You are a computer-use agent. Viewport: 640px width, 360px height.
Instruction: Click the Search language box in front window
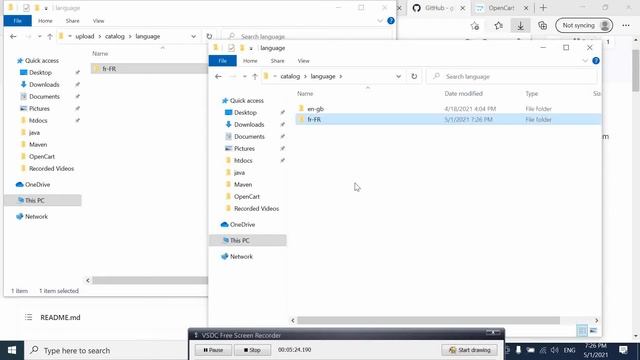point(512,76)
